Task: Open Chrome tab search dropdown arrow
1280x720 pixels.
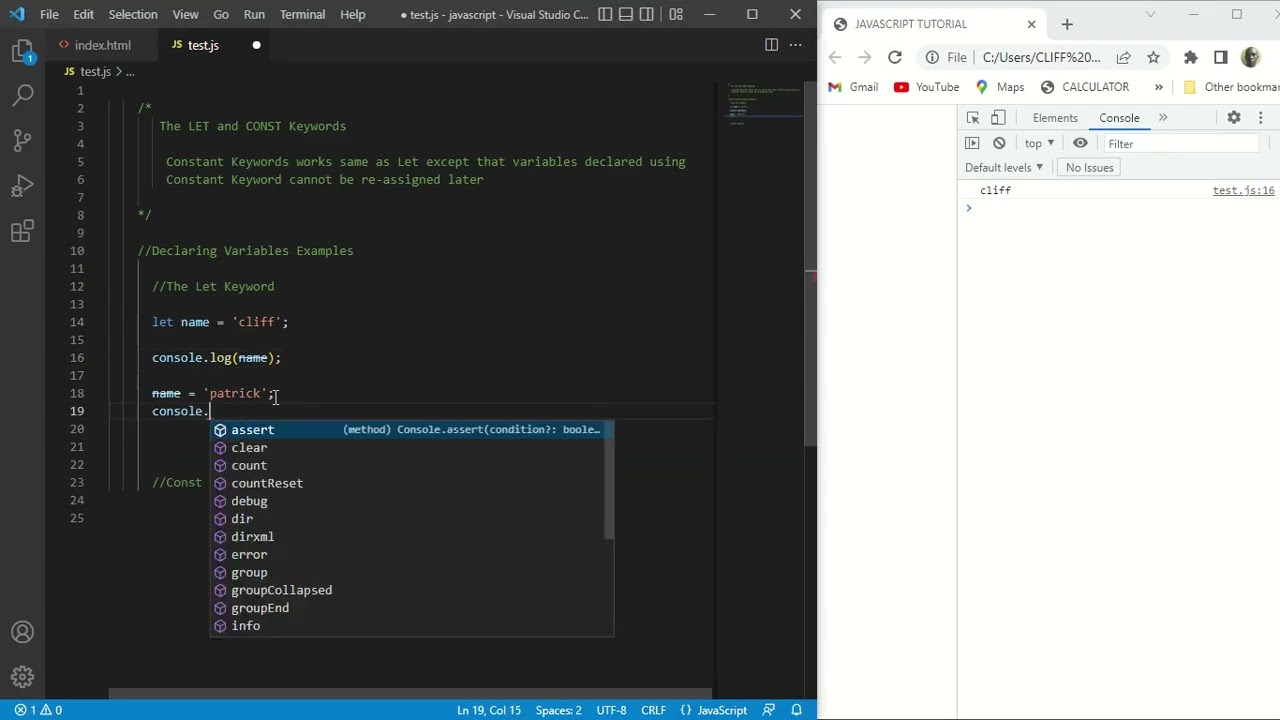Action: tap(1150, 14)
